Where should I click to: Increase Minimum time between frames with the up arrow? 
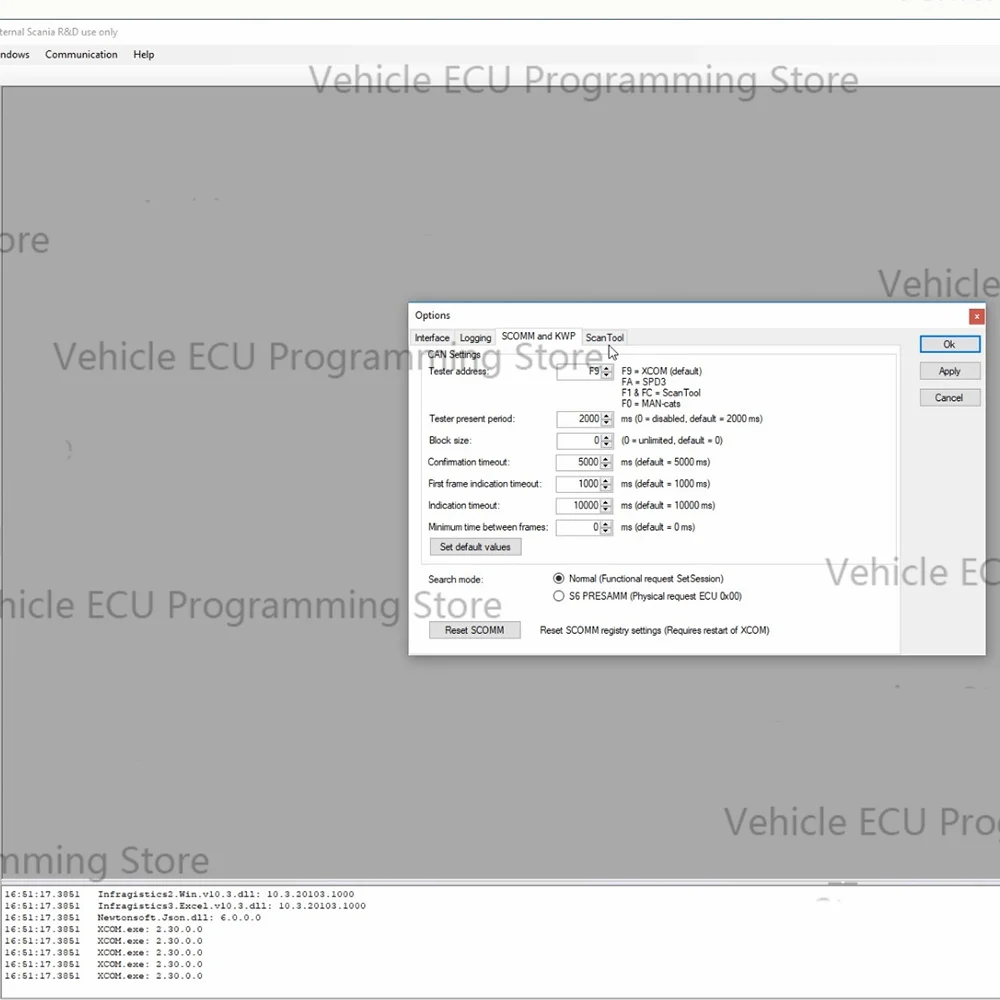[607, 524]
